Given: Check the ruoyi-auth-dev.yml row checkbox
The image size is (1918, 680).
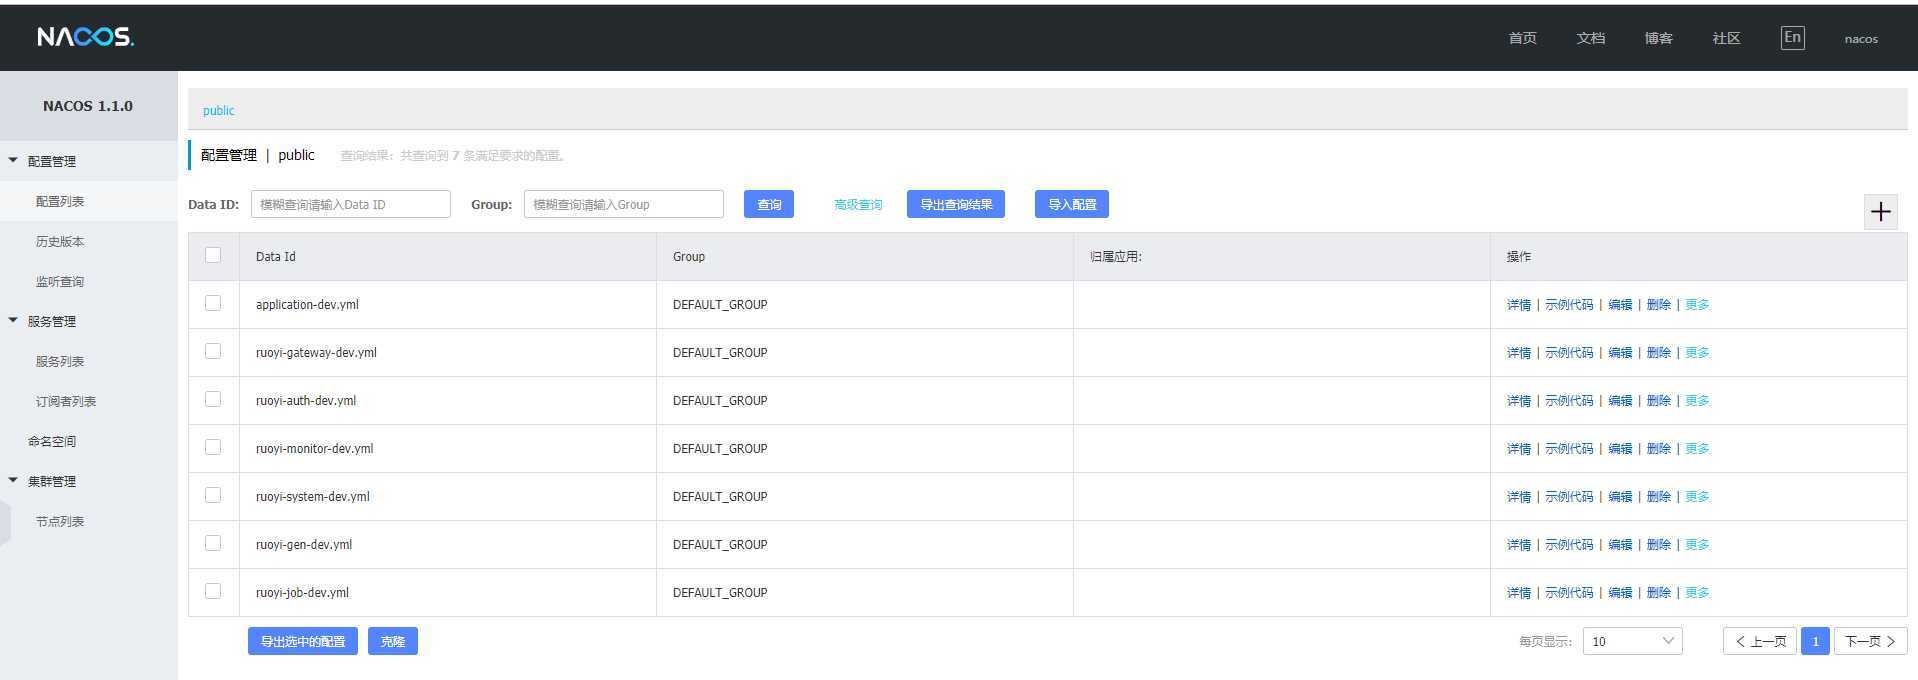Looking at the screenshot, I should pos(213,399).
